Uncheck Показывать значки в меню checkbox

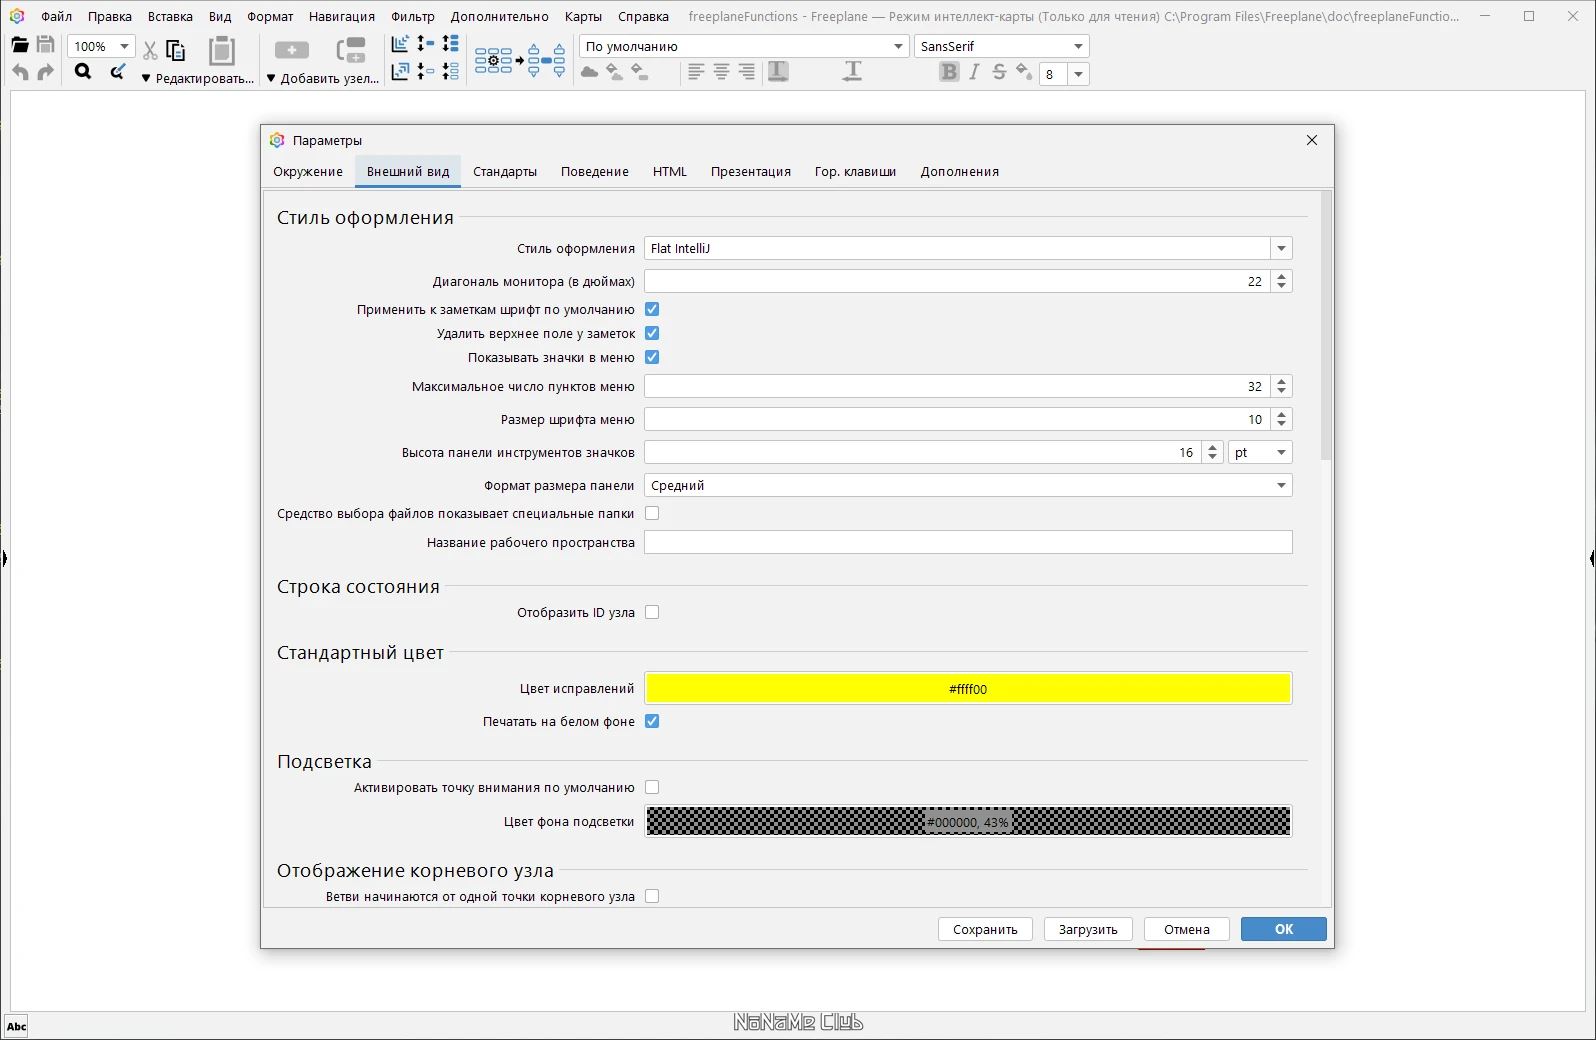tap(652, 357)
